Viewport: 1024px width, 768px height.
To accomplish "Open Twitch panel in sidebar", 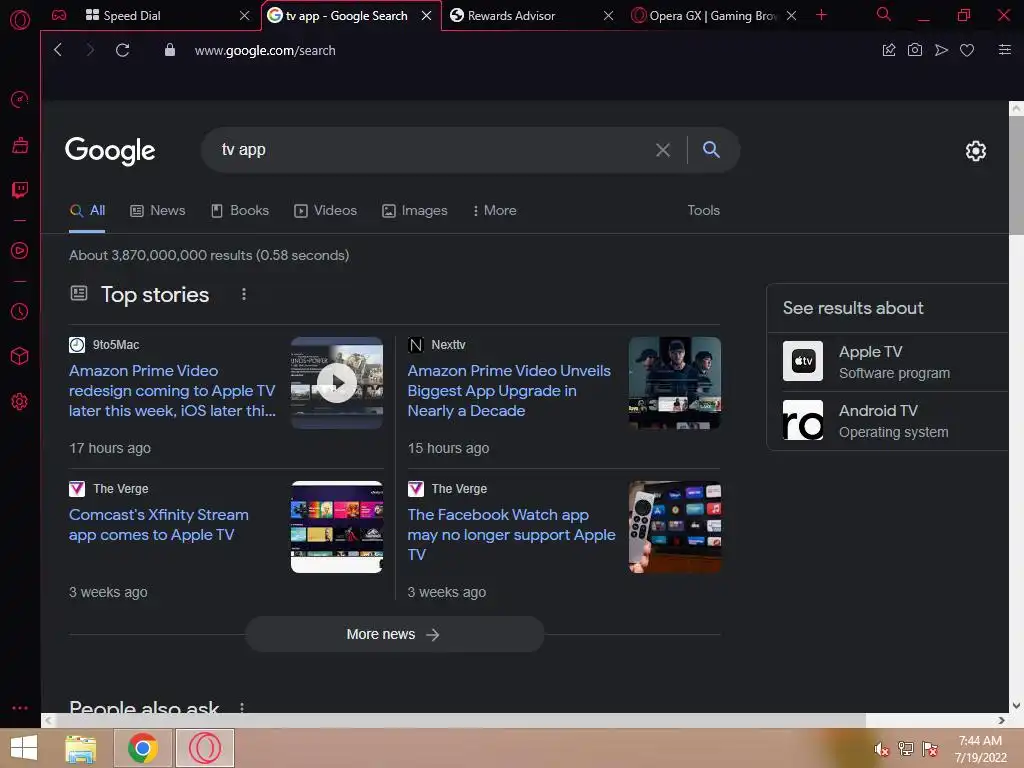I will (x=20, y=190).
